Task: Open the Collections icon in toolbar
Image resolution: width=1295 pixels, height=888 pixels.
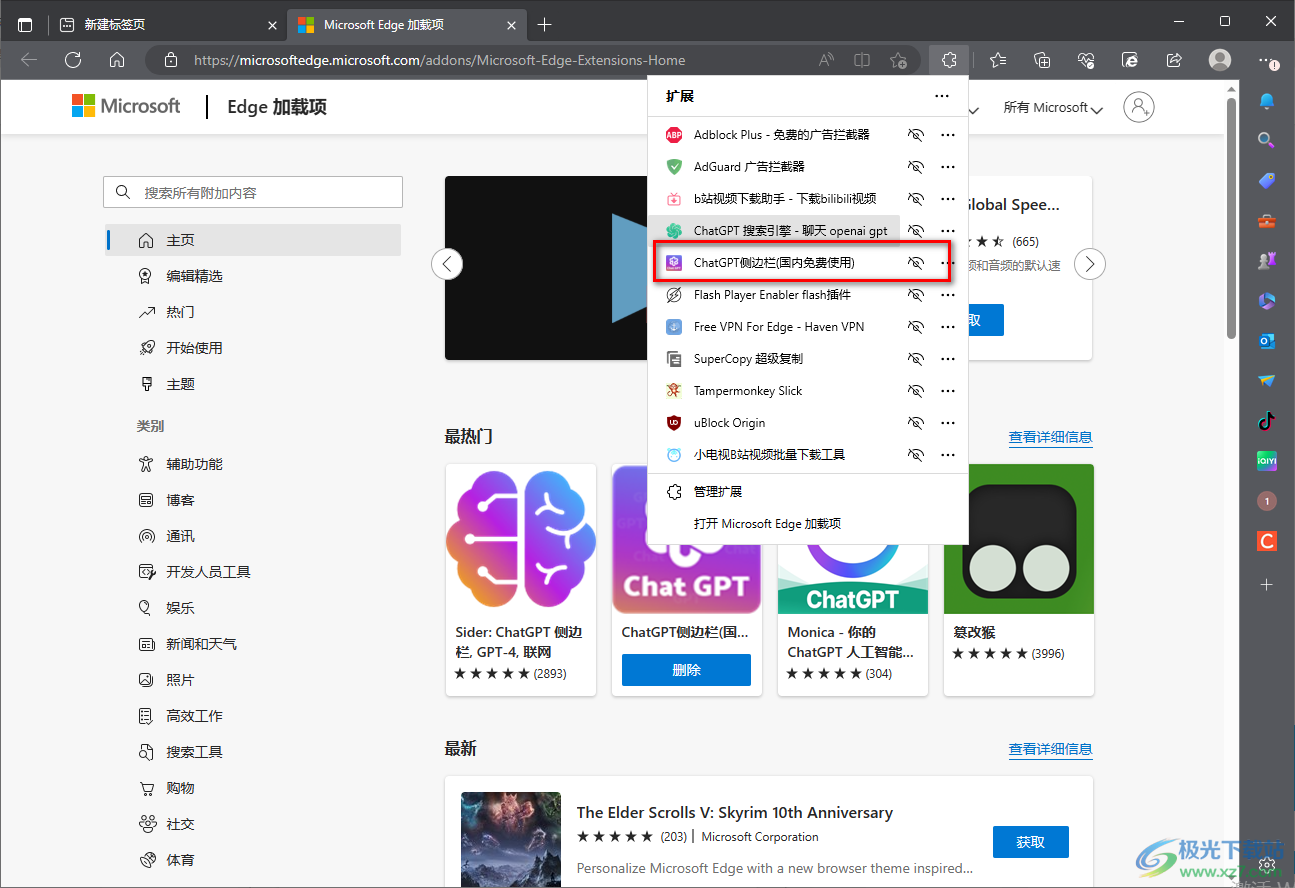Action: (x=1042, y=60)
